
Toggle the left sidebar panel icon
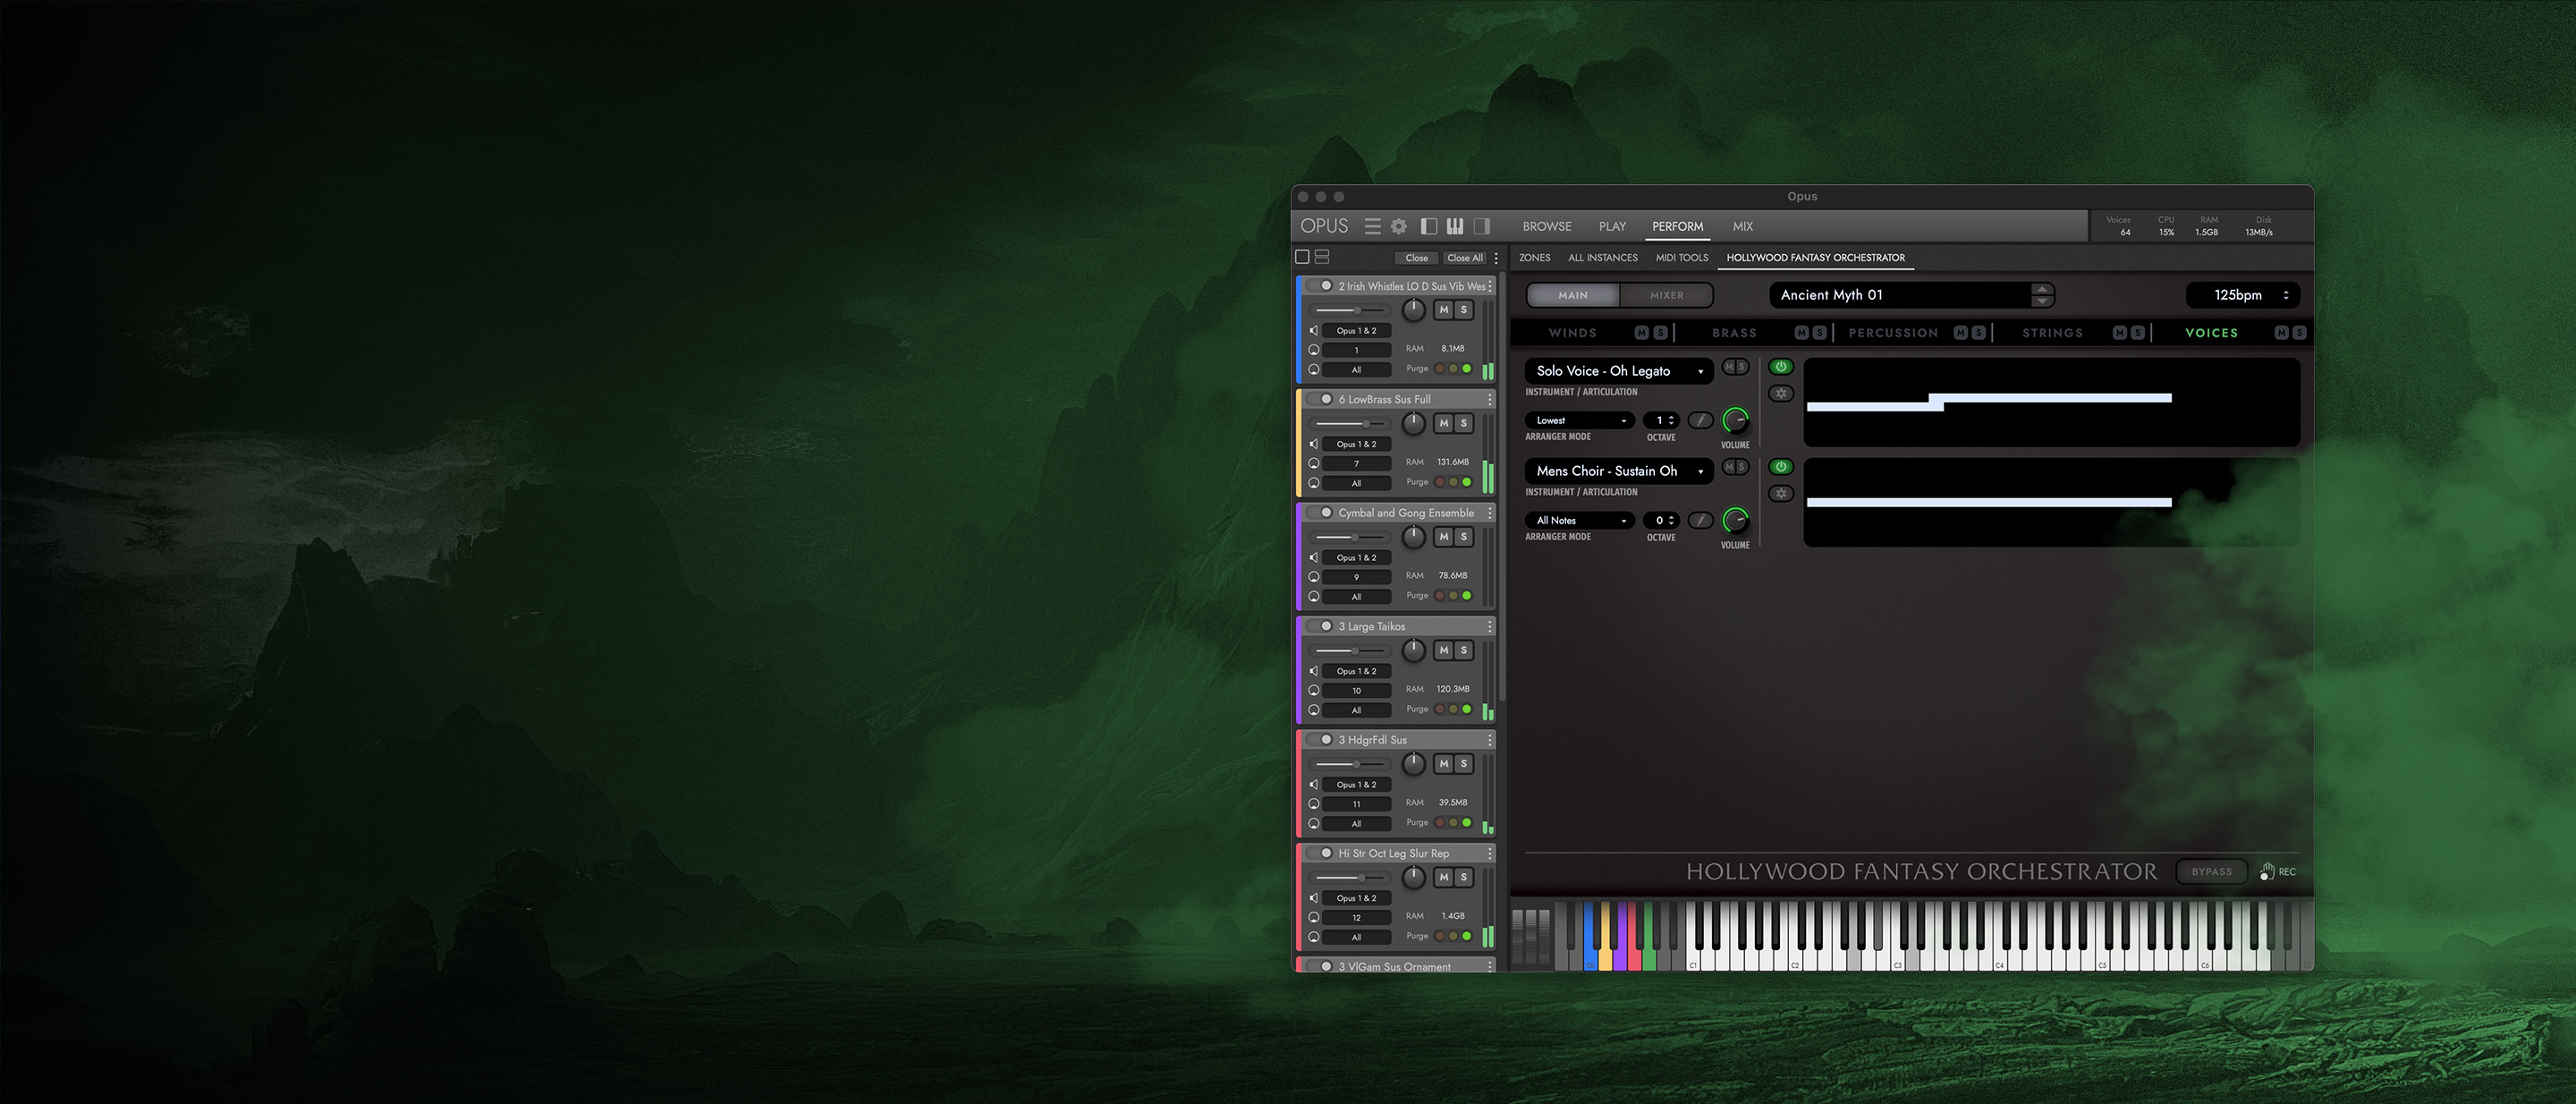pos(1429,226)
